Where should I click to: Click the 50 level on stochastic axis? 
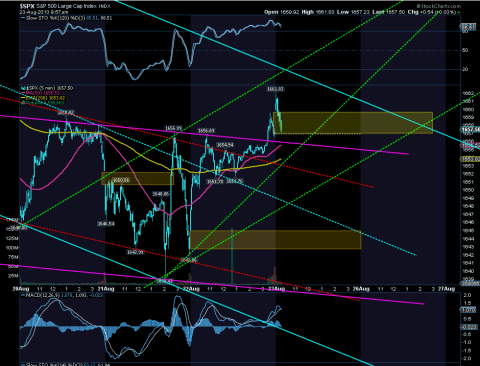click(465, 50)
